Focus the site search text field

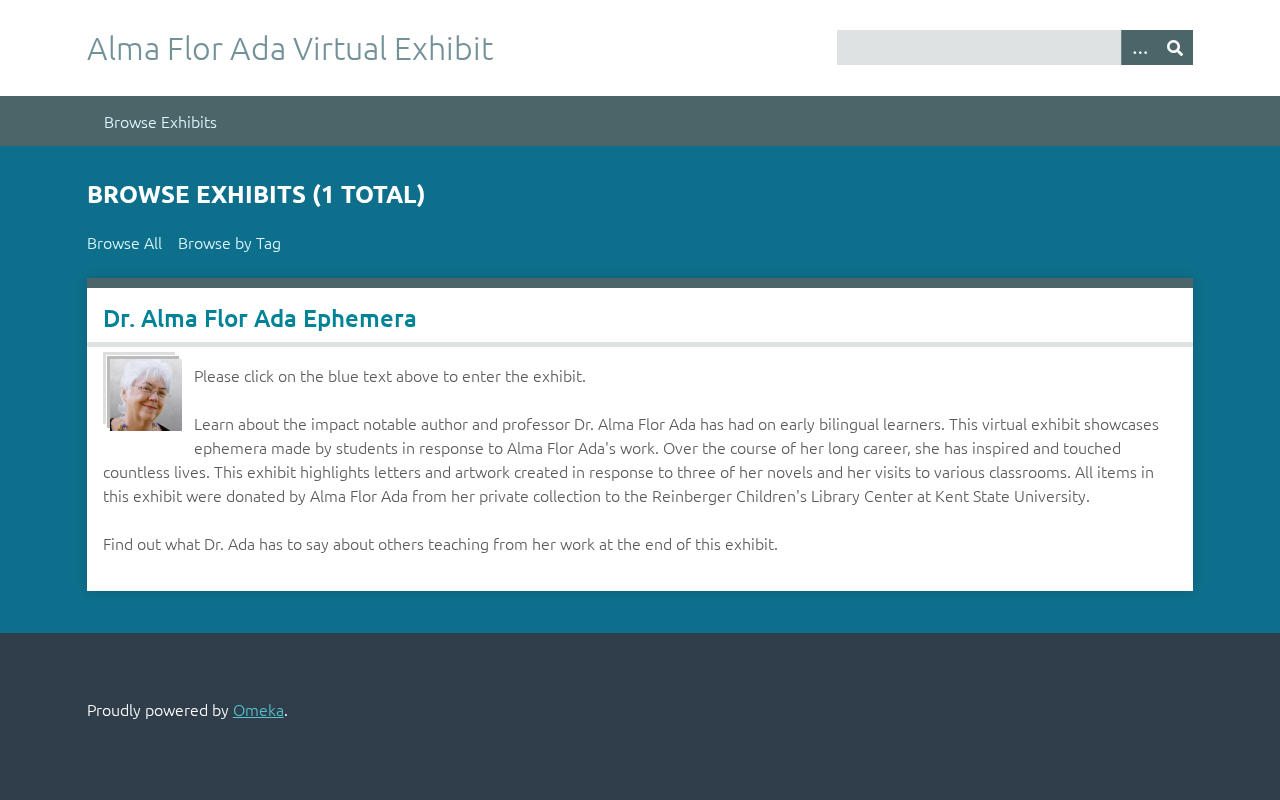979,48
